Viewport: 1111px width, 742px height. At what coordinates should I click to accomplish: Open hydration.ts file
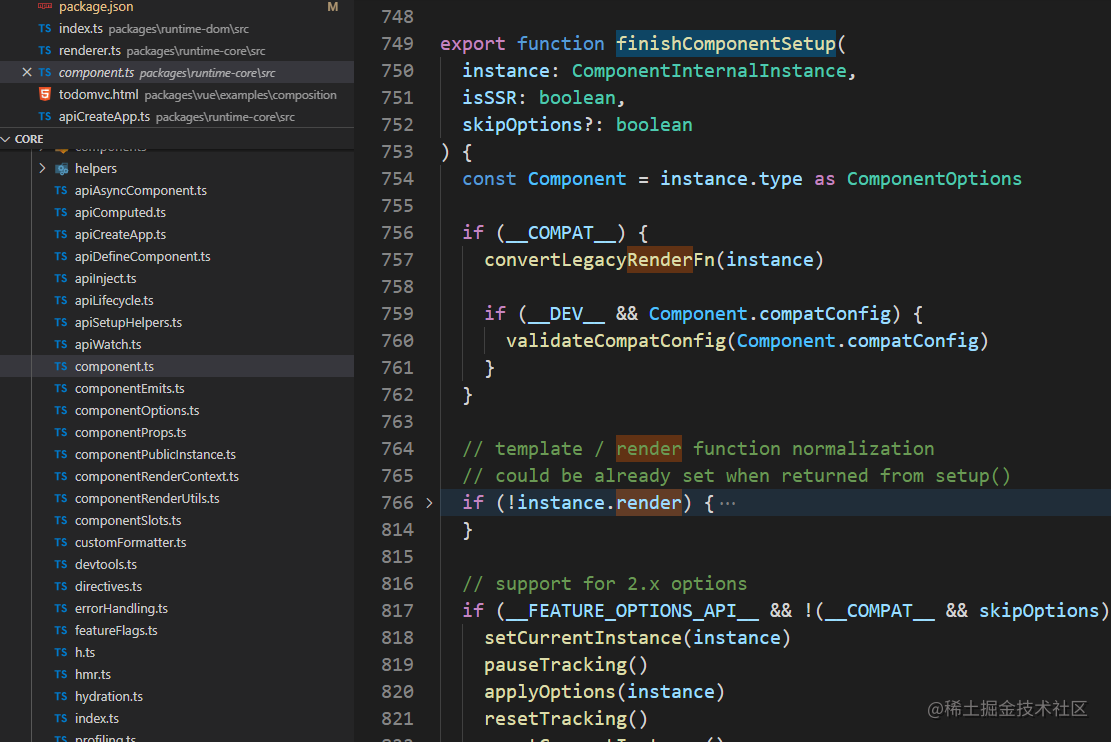coord(109,695)
